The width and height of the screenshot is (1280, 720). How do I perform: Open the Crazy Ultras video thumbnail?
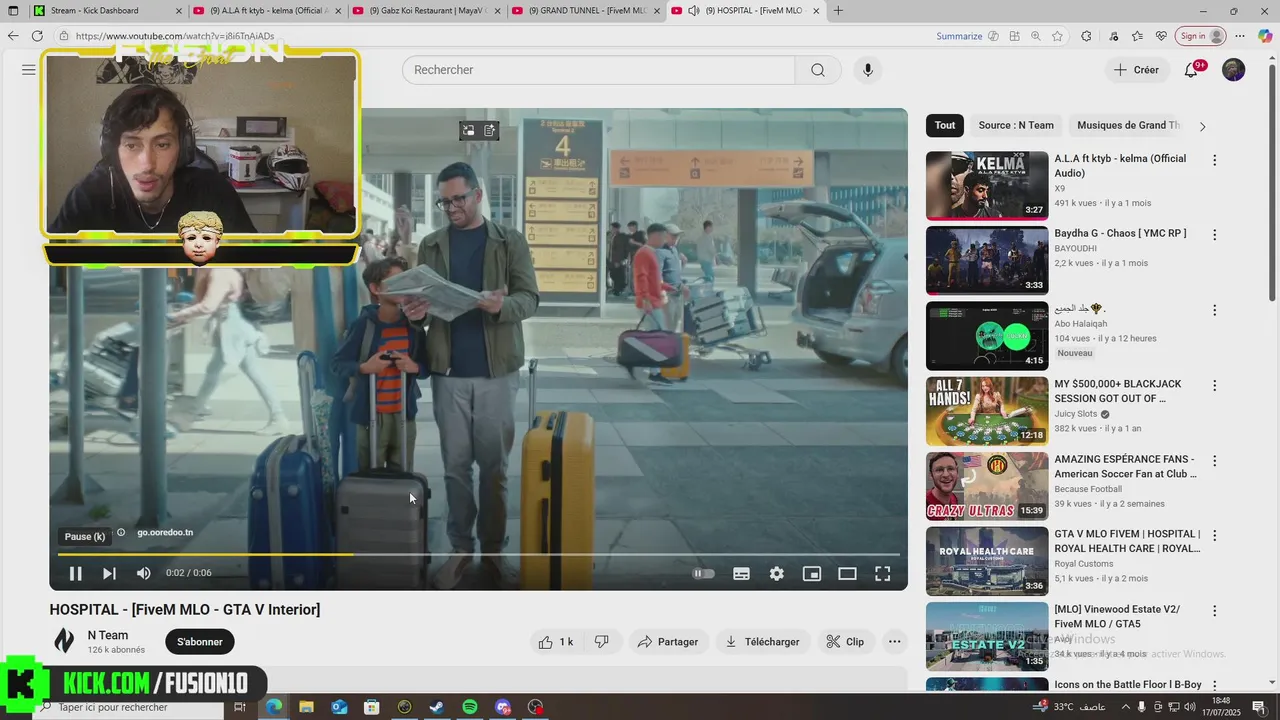tap(987, 486)
